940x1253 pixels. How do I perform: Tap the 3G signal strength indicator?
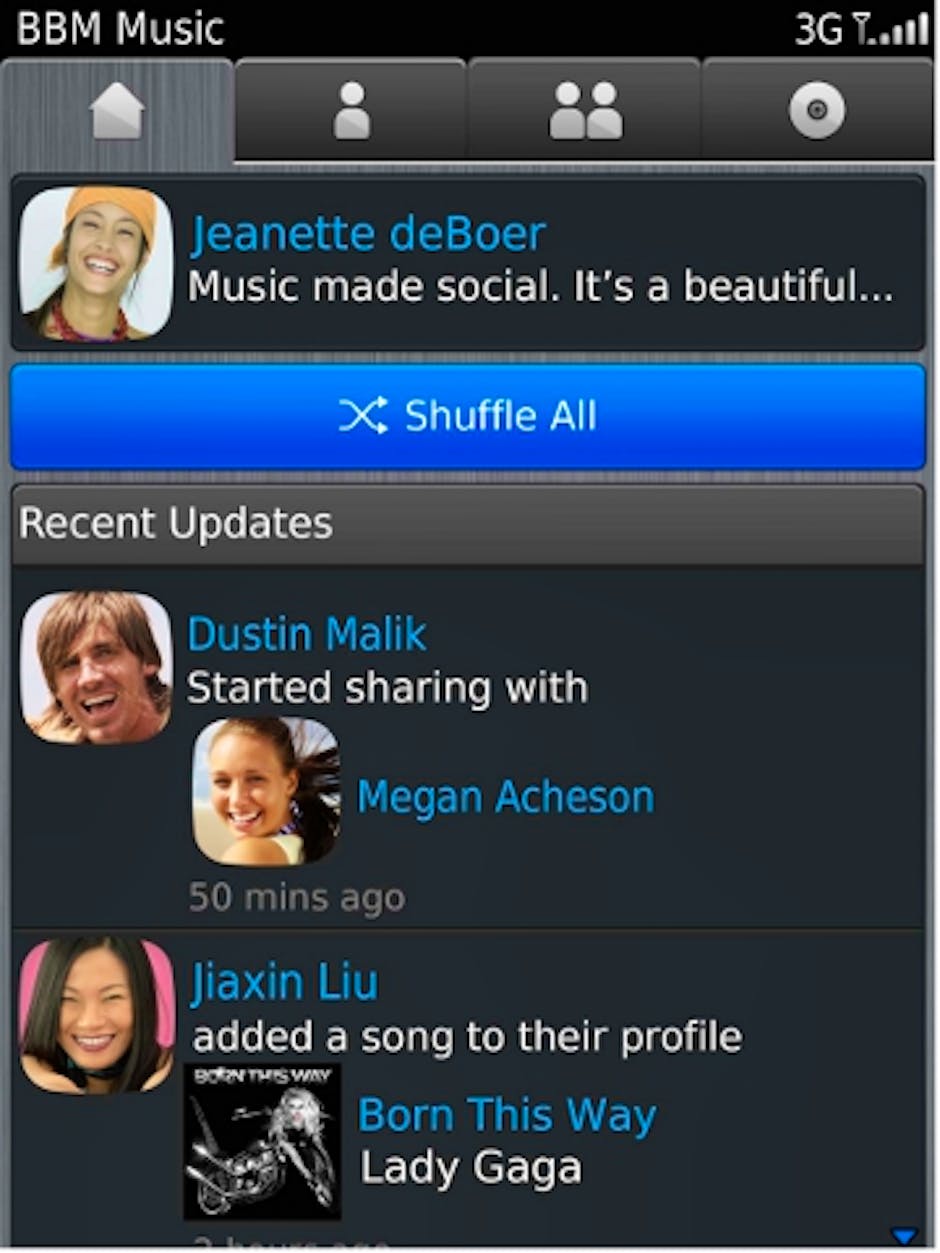(861, 29)
